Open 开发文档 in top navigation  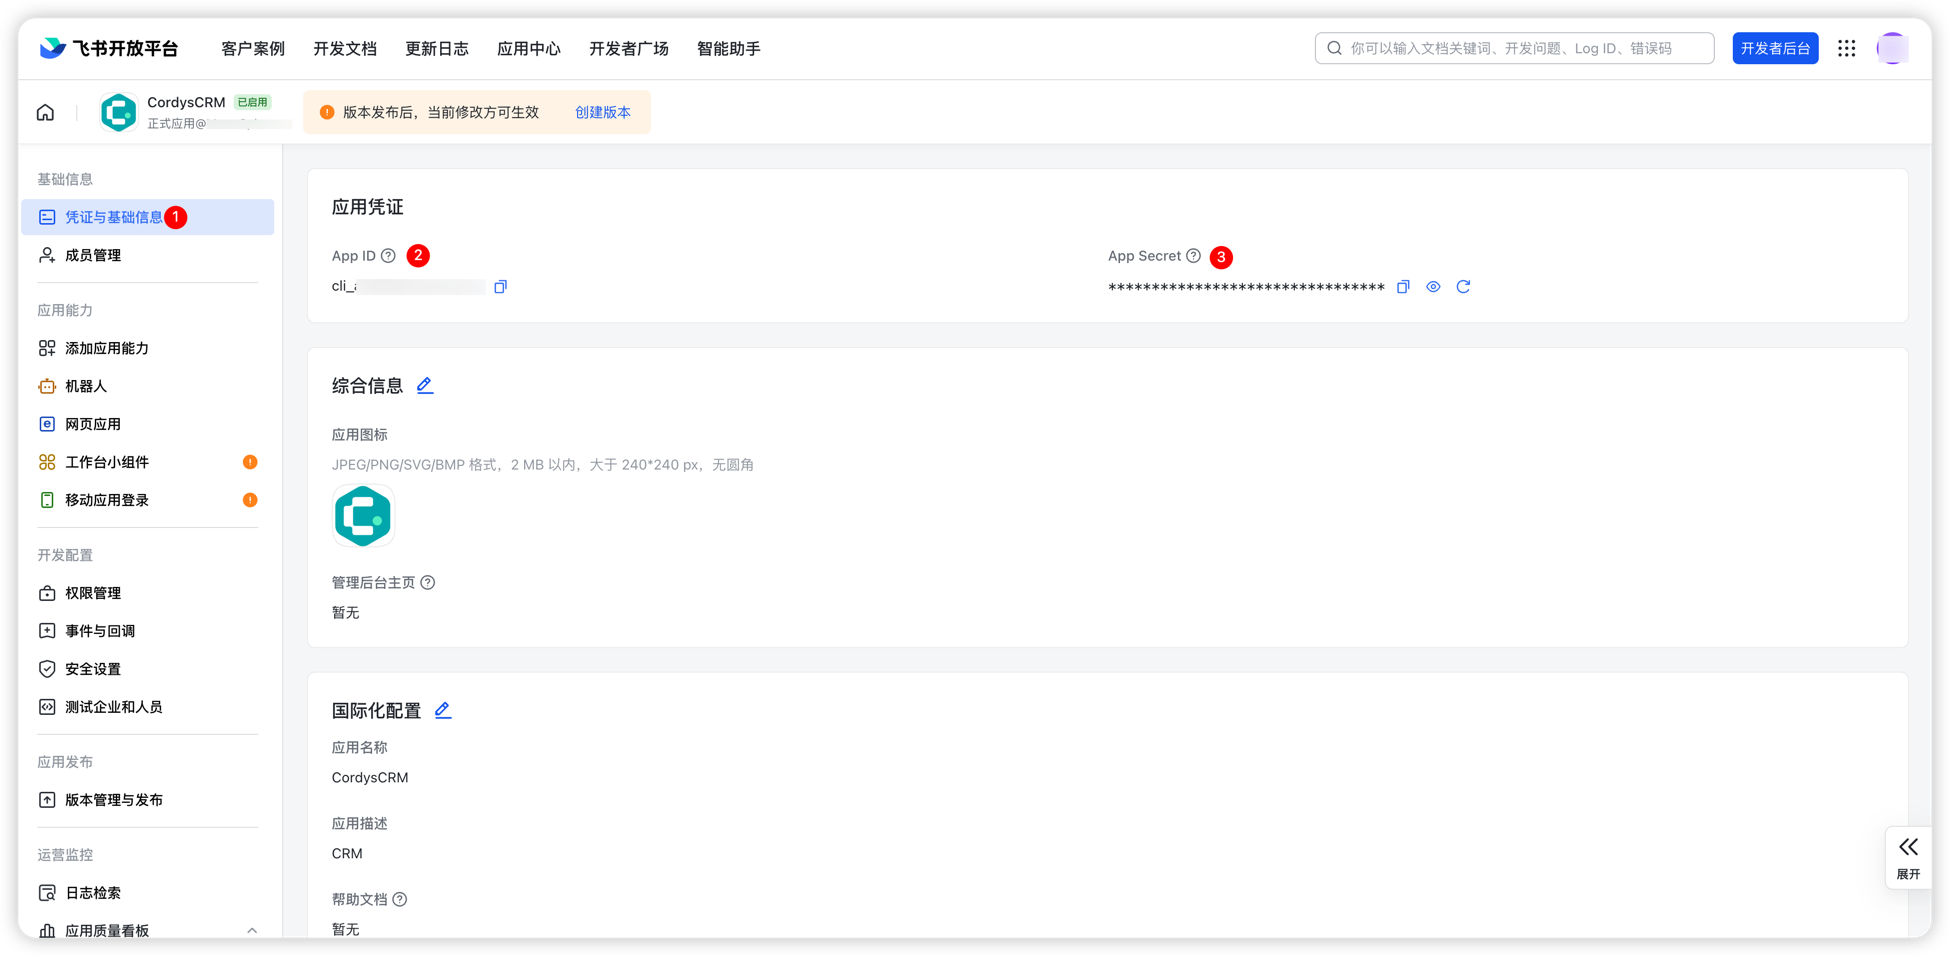point(345,49)
